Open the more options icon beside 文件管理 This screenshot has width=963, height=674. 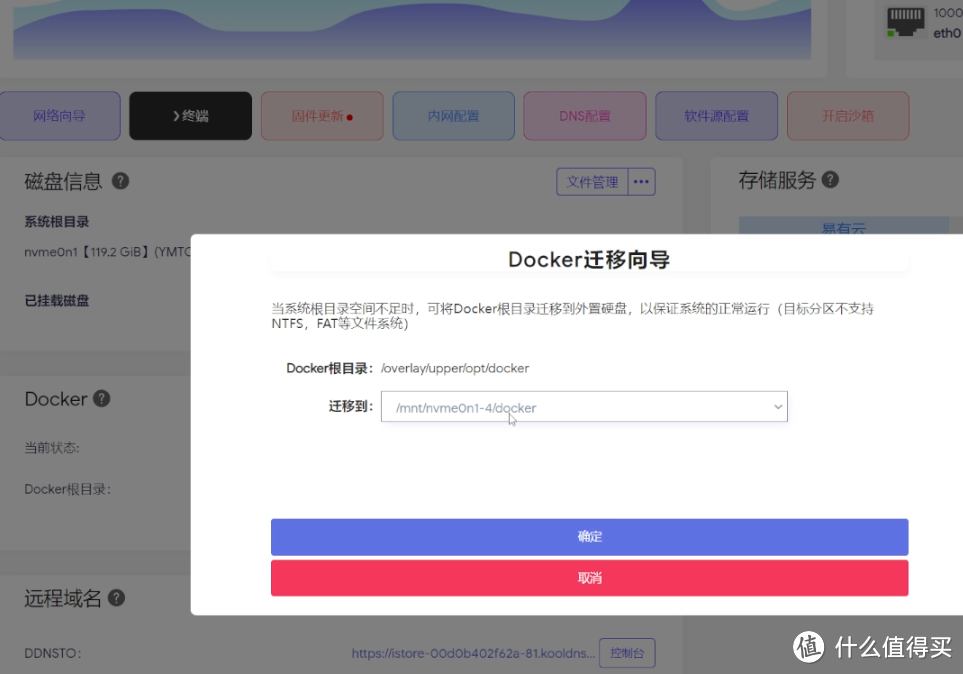tap(641, 181)
